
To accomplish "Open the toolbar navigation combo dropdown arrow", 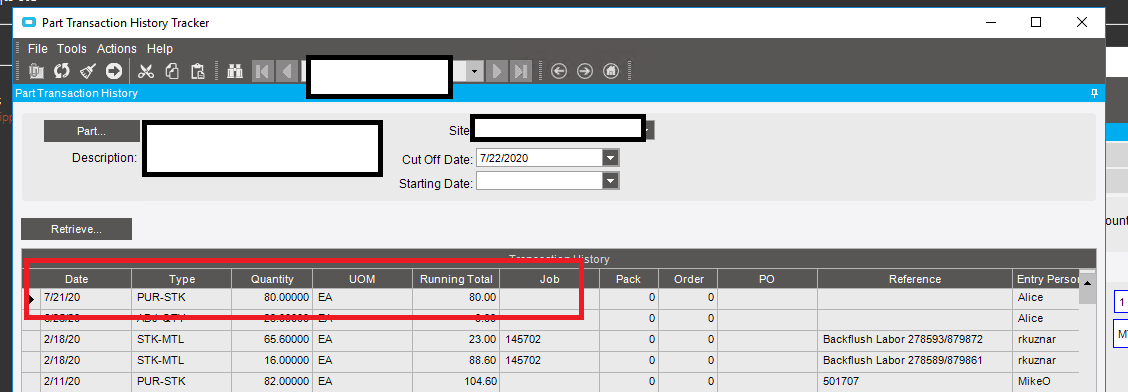I will click(474, 70).
